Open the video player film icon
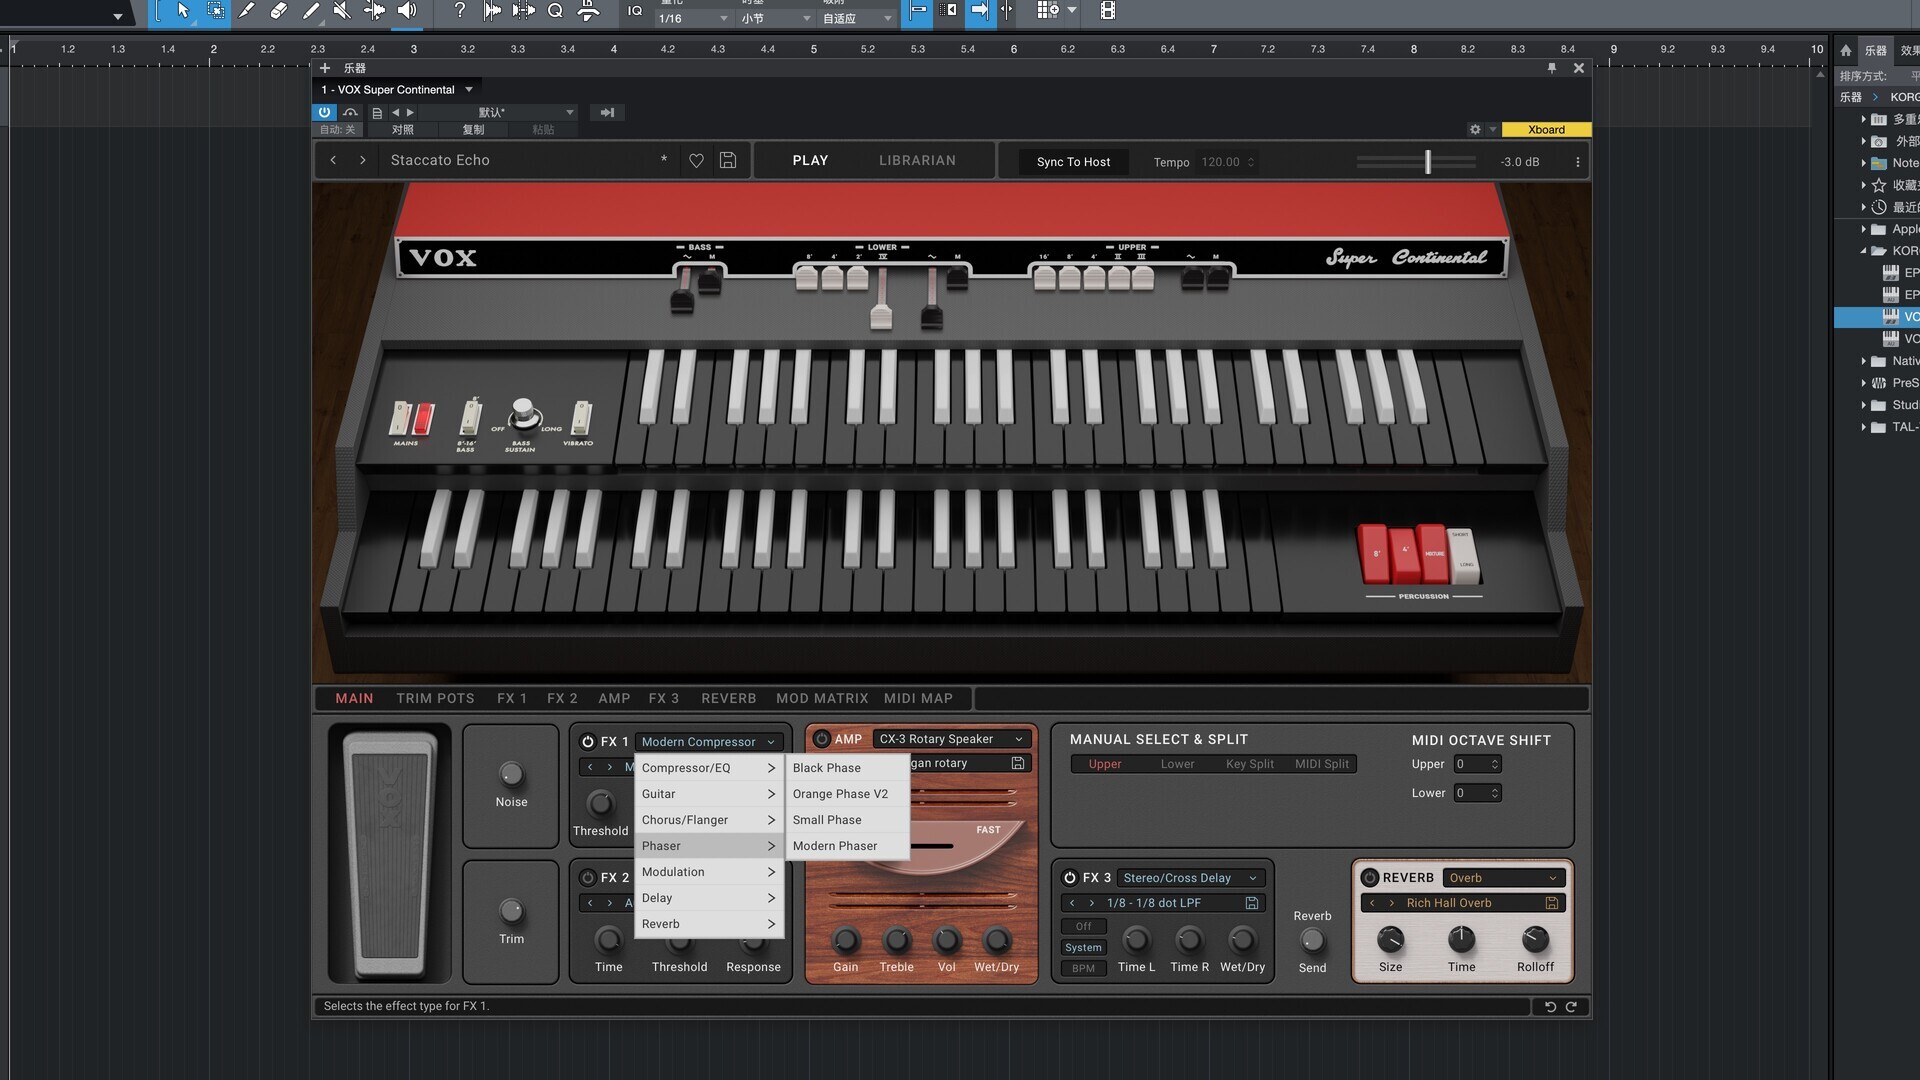1920x1080 pixels. tap(1107, 11)
